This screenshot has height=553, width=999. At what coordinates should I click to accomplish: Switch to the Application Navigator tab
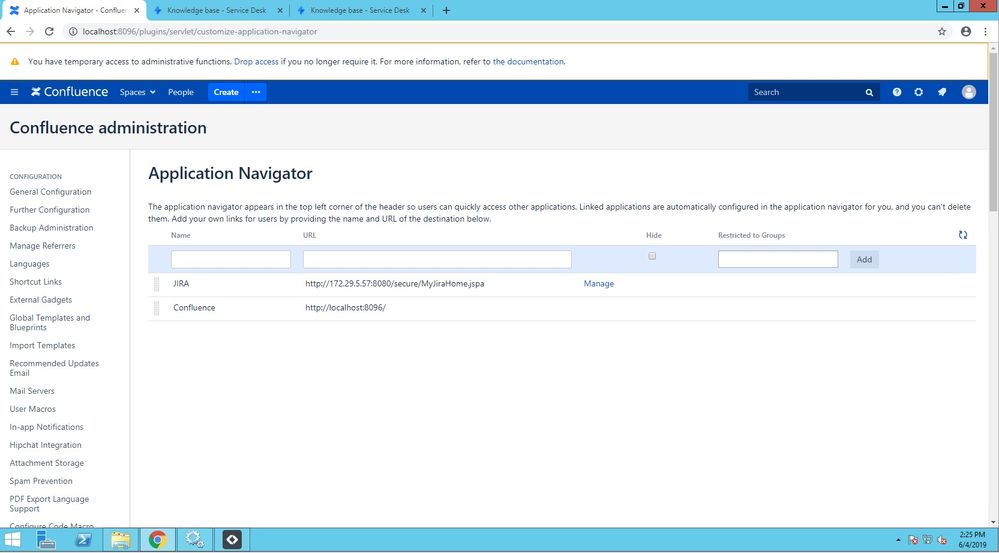click(x=73, y=10)
